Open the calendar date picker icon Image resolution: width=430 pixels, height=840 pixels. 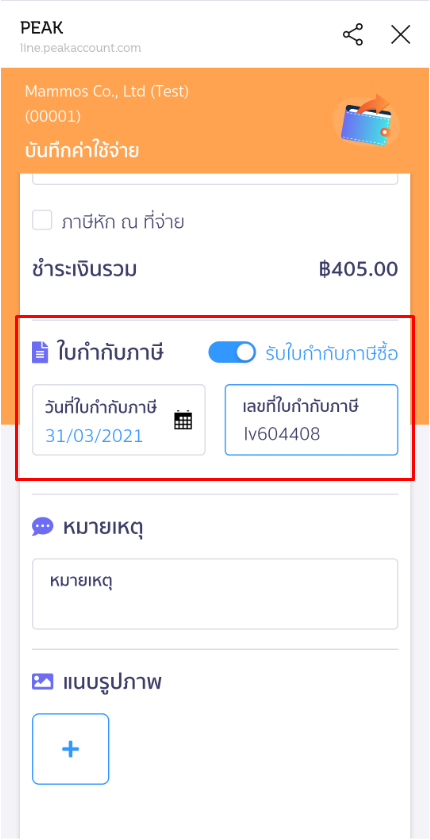pyautogui.click(x=183, y=420)
